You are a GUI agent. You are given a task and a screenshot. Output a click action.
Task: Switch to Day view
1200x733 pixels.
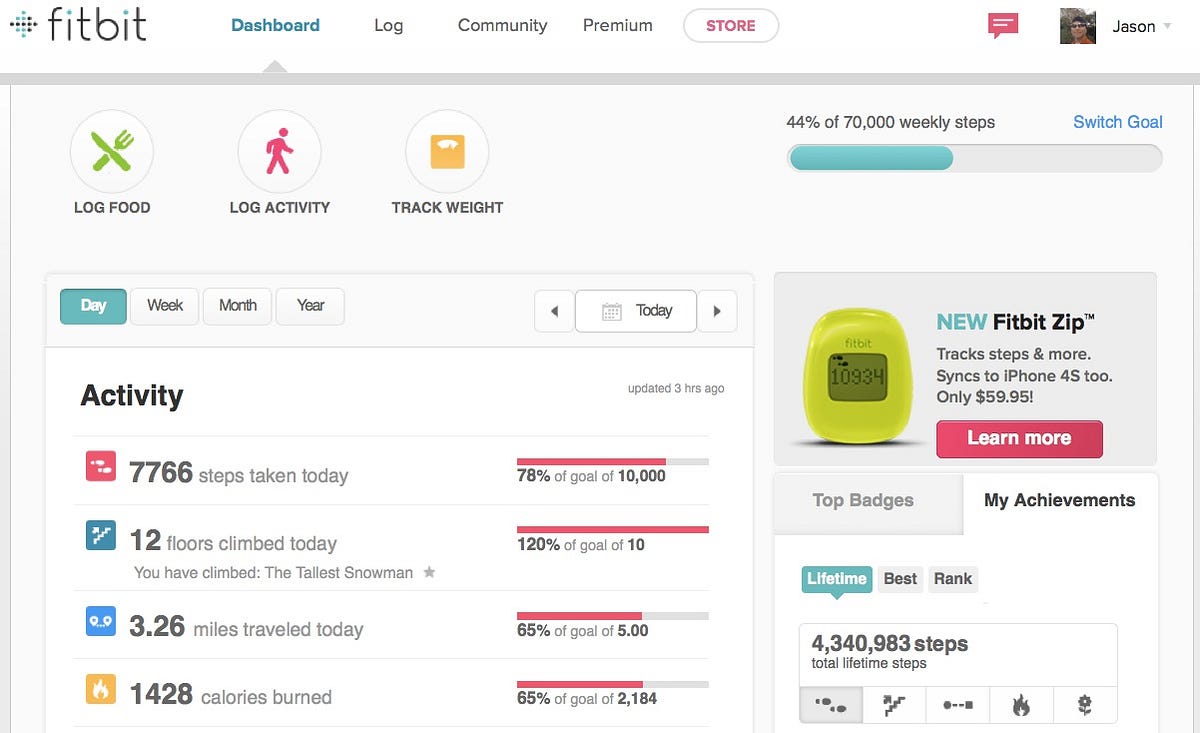coord(93,306)
